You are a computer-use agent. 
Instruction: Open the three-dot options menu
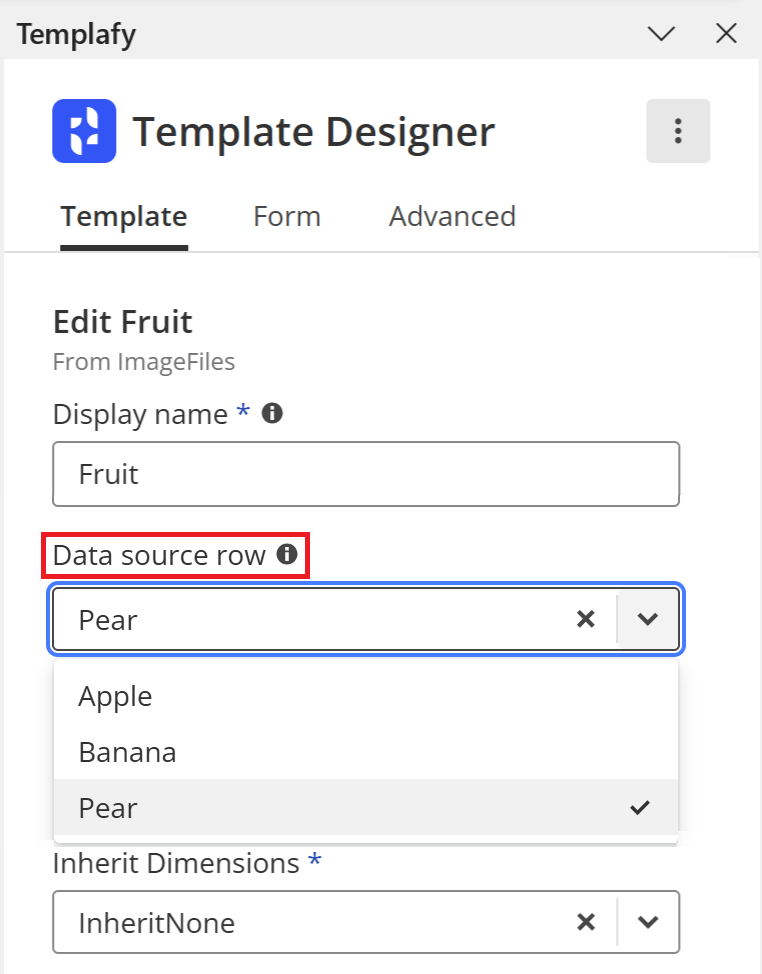(678, 130)
